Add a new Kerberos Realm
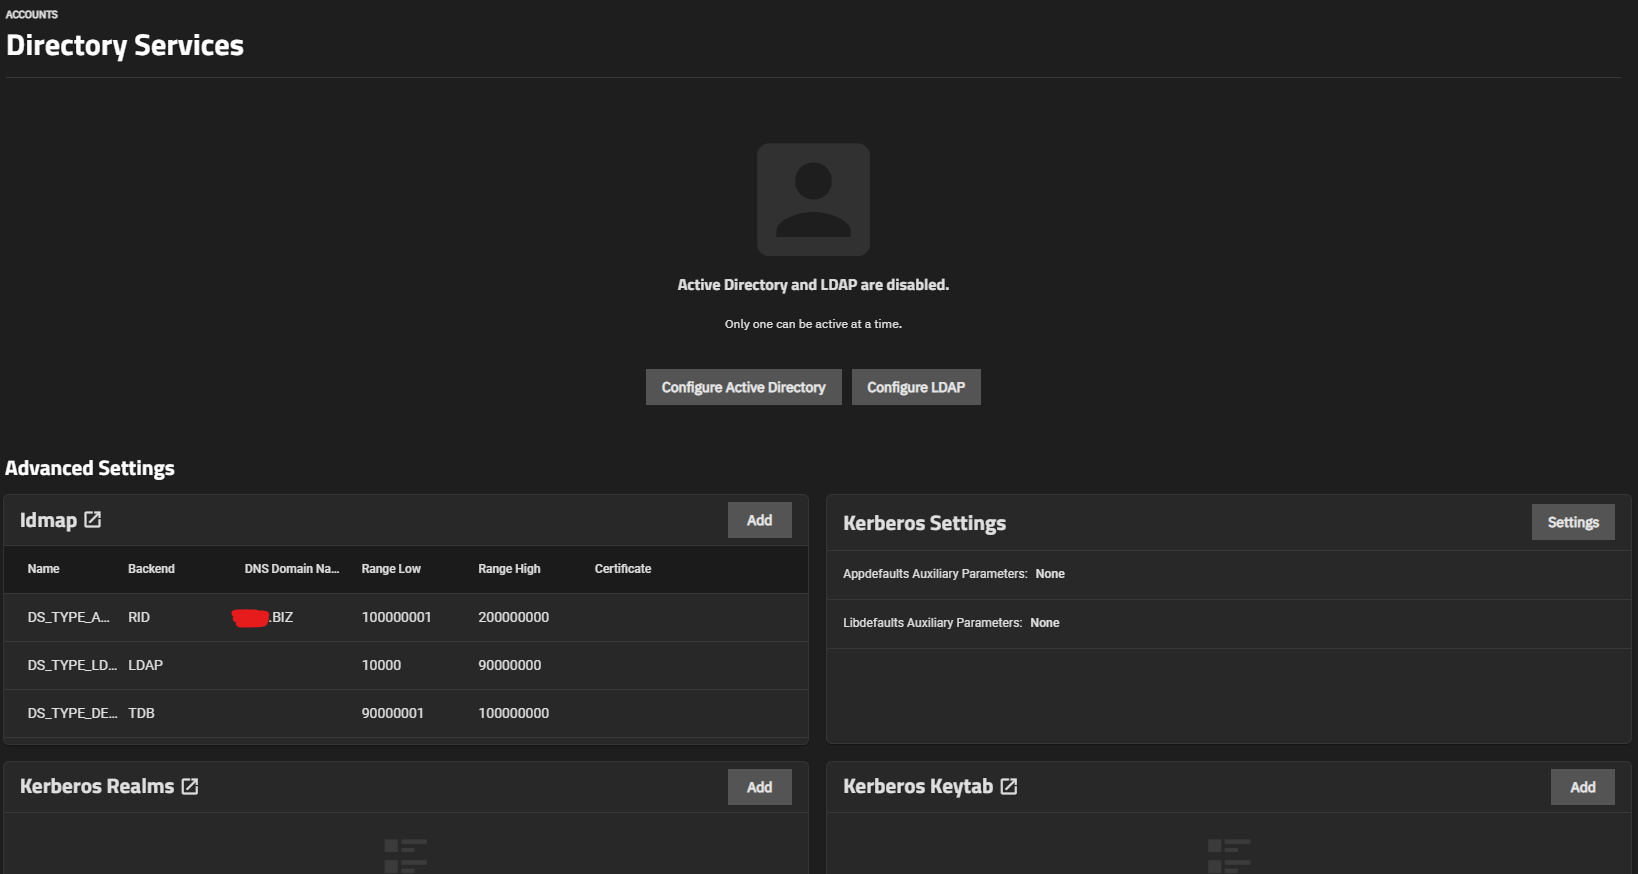Screen dimensions: 1638x874 point(759,787)
